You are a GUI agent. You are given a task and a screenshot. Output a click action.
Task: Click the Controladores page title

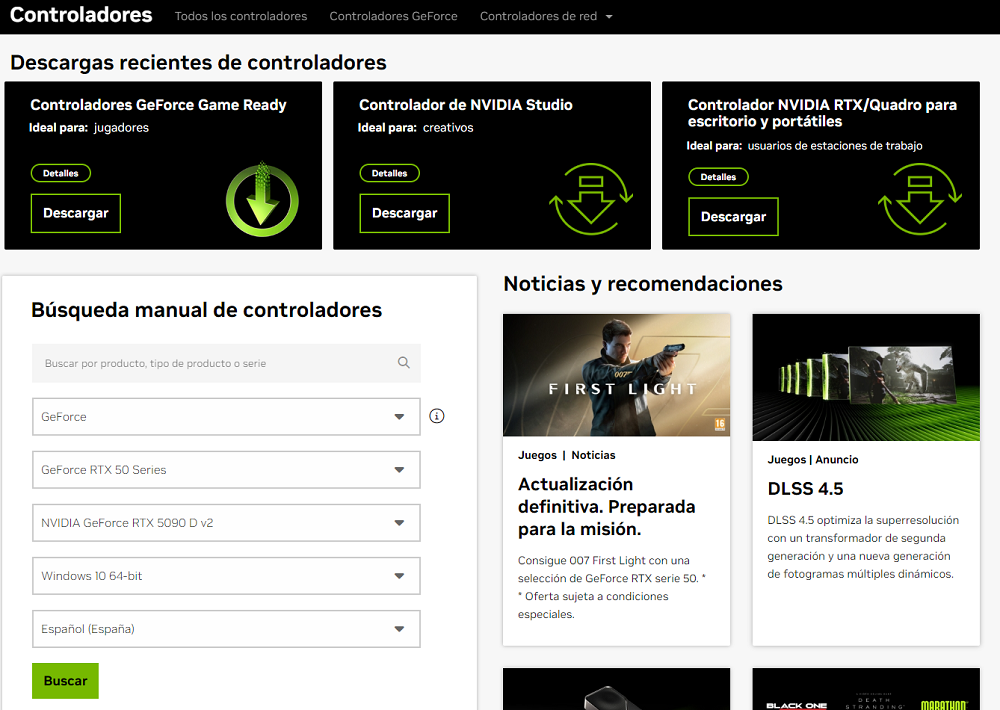[81, 15]
